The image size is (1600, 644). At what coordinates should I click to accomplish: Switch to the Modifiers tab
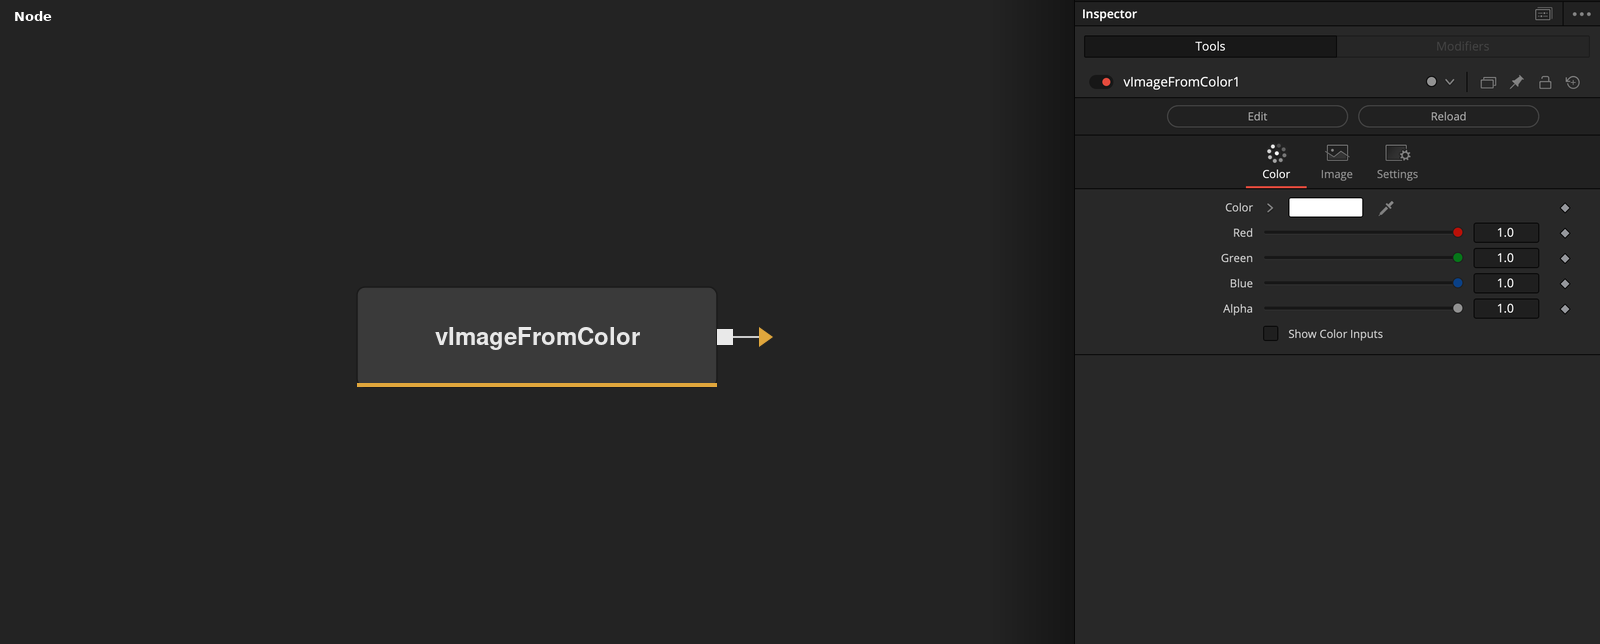pos(1463,46)
